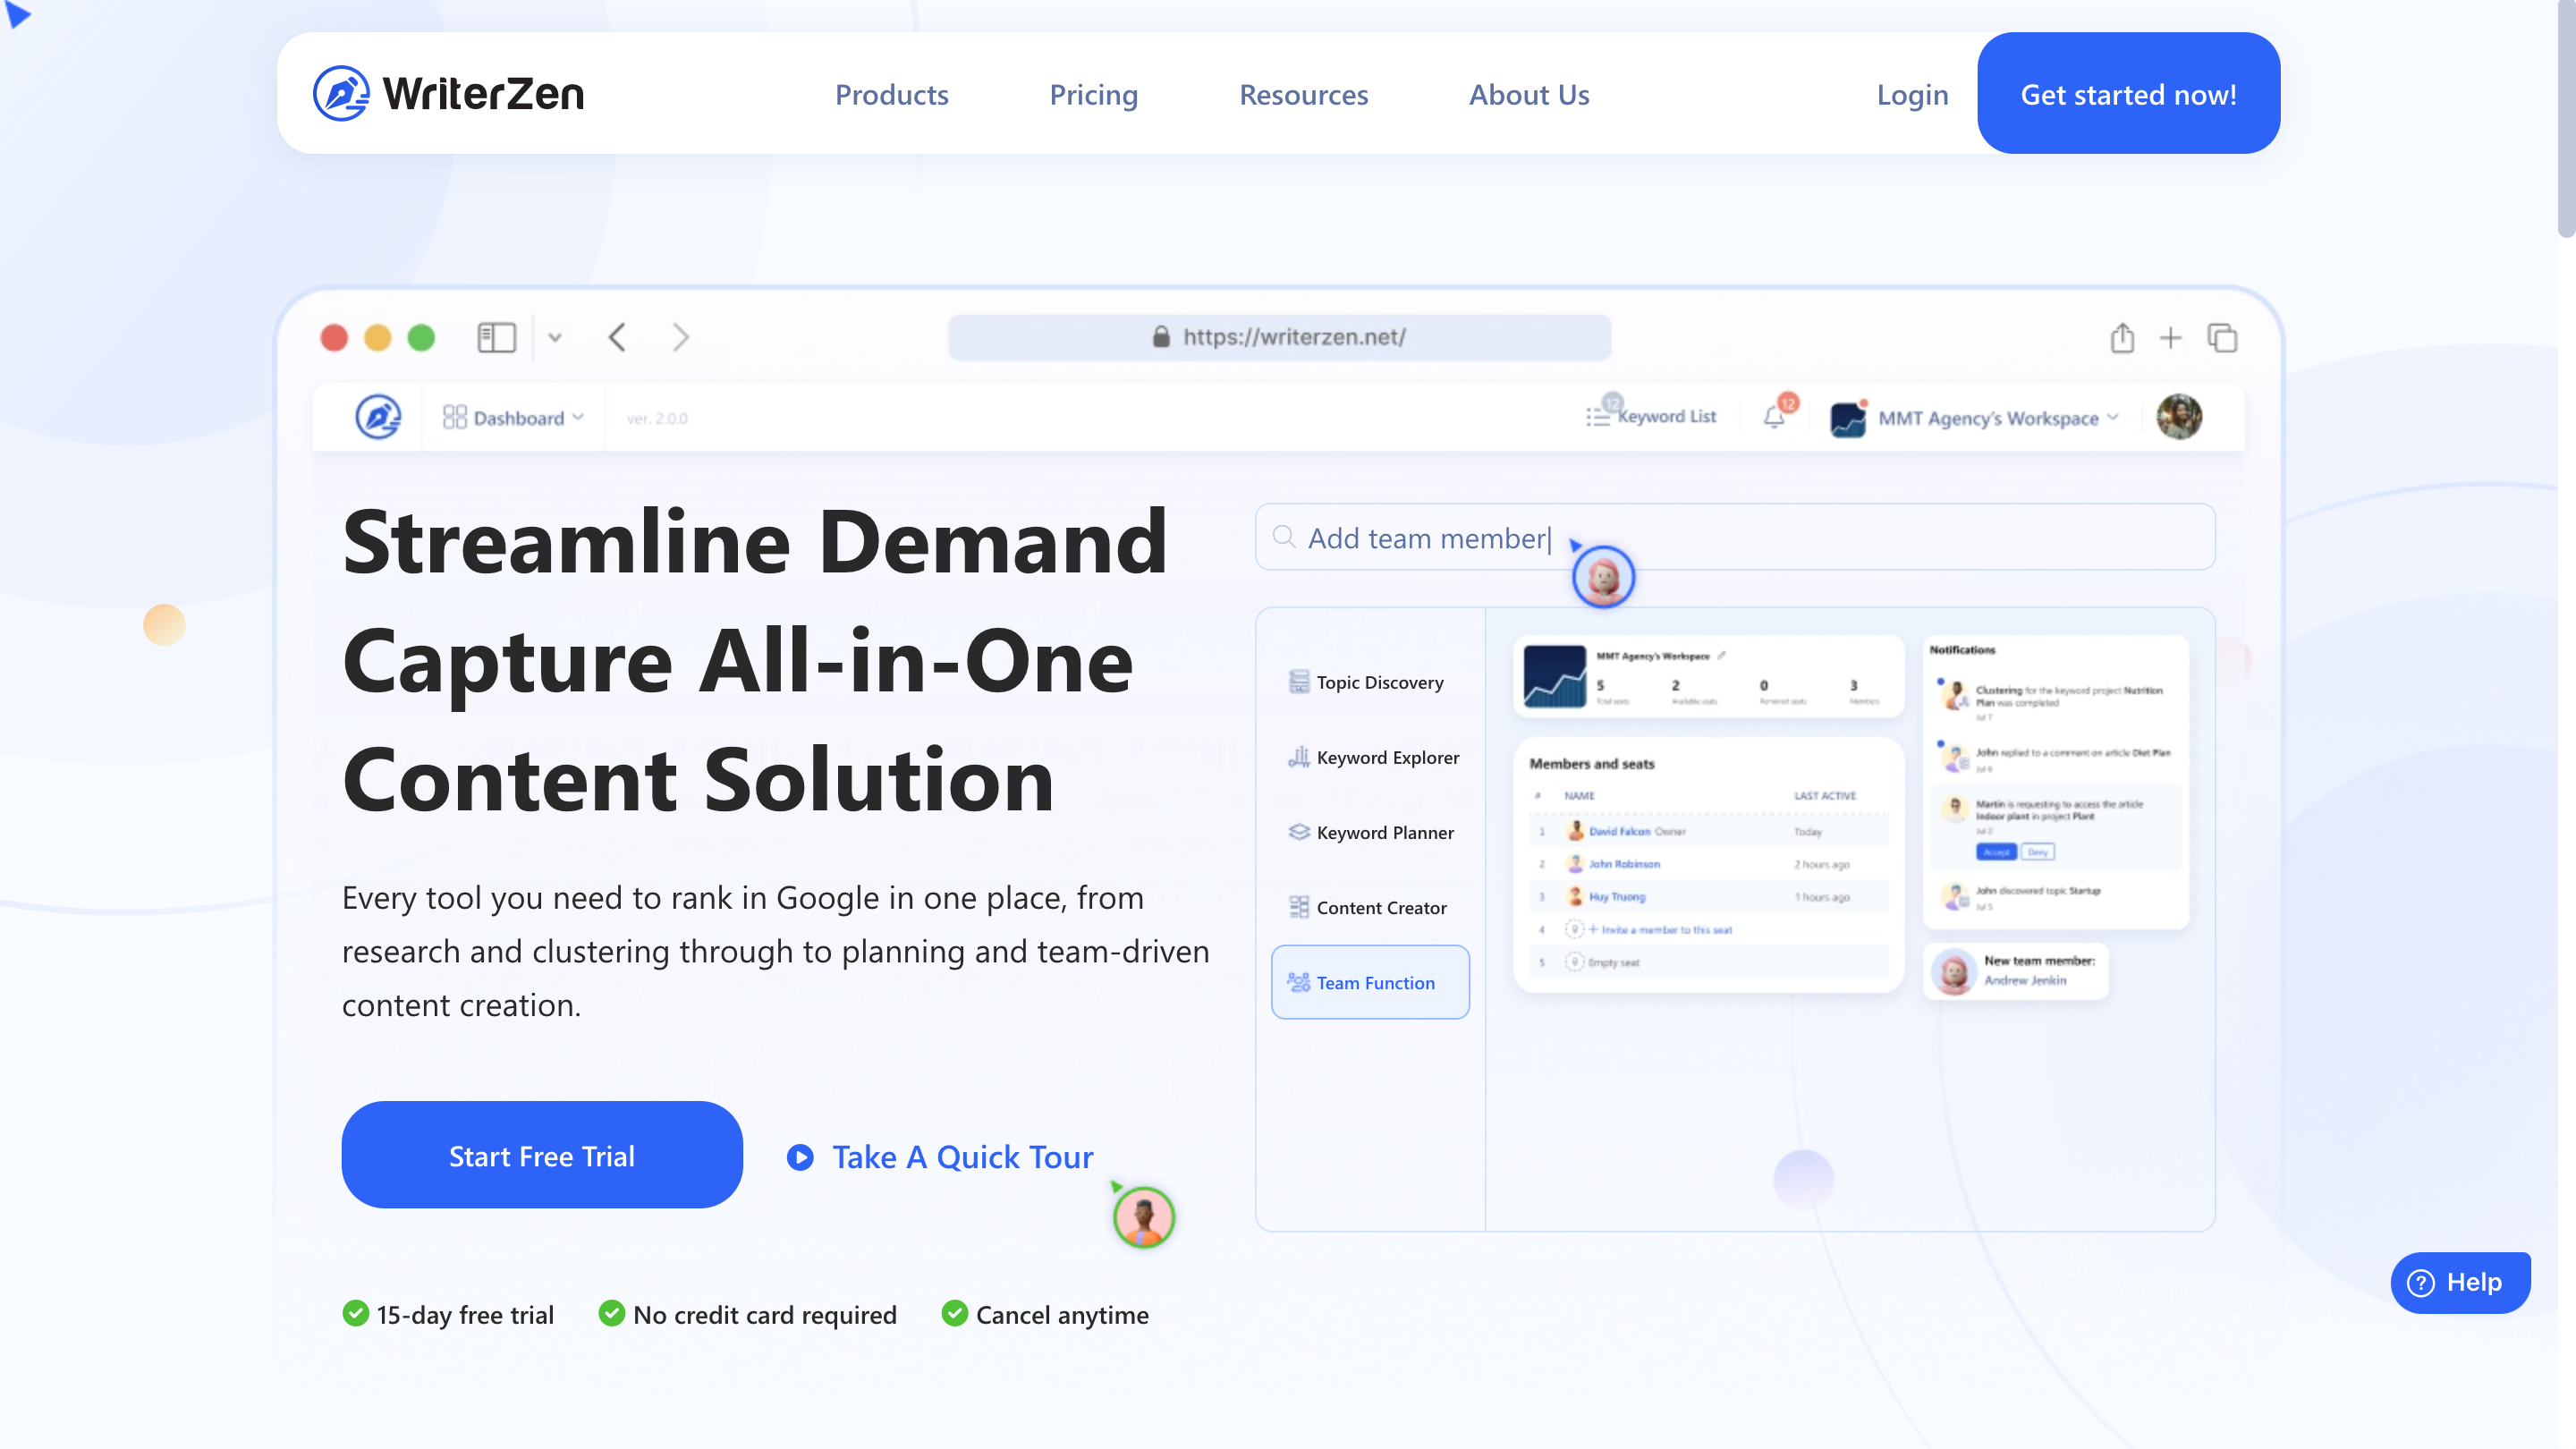Open the Keyword List
Image resolution: width=2576 pixels, height=1449 pixels.
click(x=1651, y=416)
